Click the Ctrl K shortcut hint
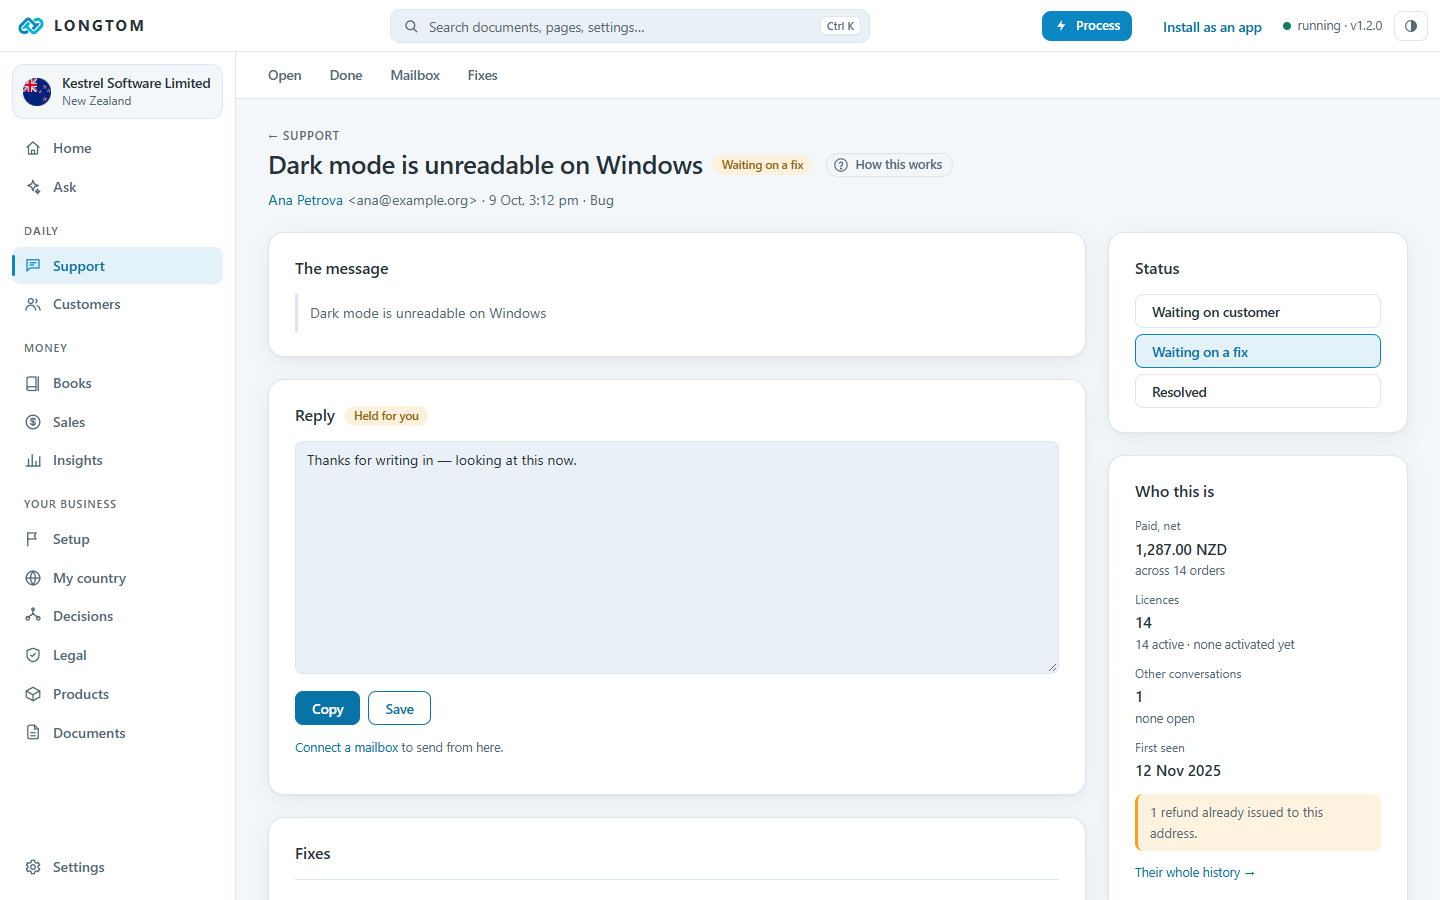Viewport: 1440px width, 900px height. [x=840, y=27]
